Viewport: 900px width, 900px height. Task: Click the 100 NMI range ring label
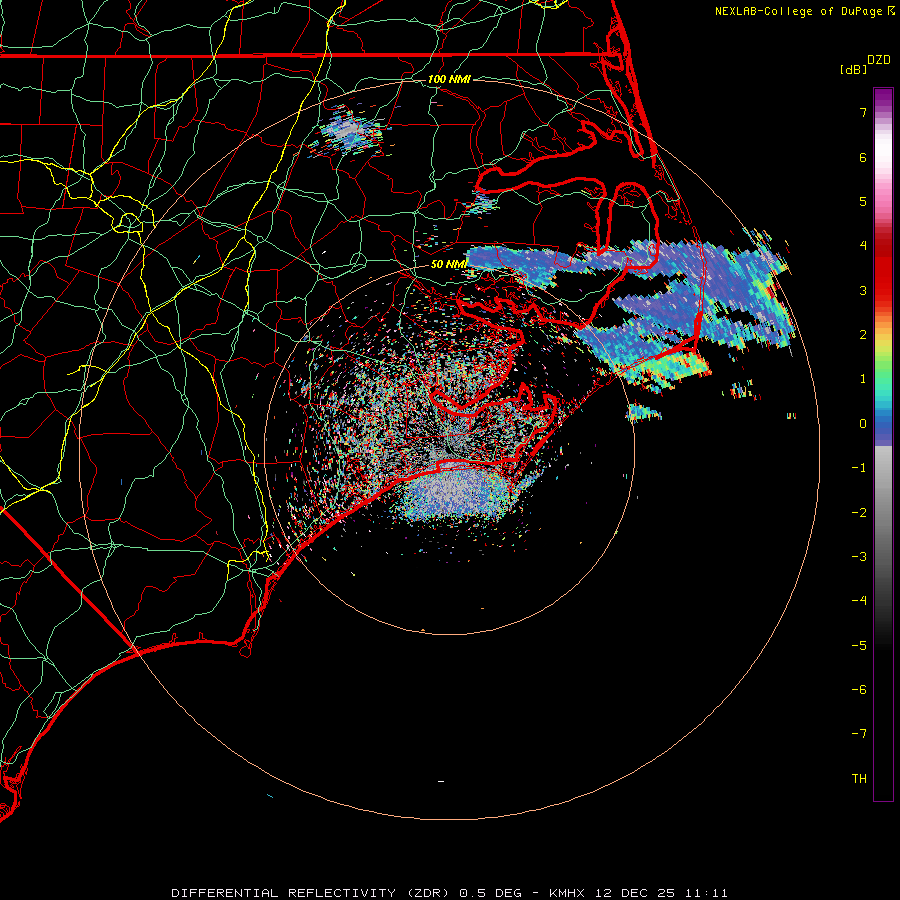click(x=449, y=79)
